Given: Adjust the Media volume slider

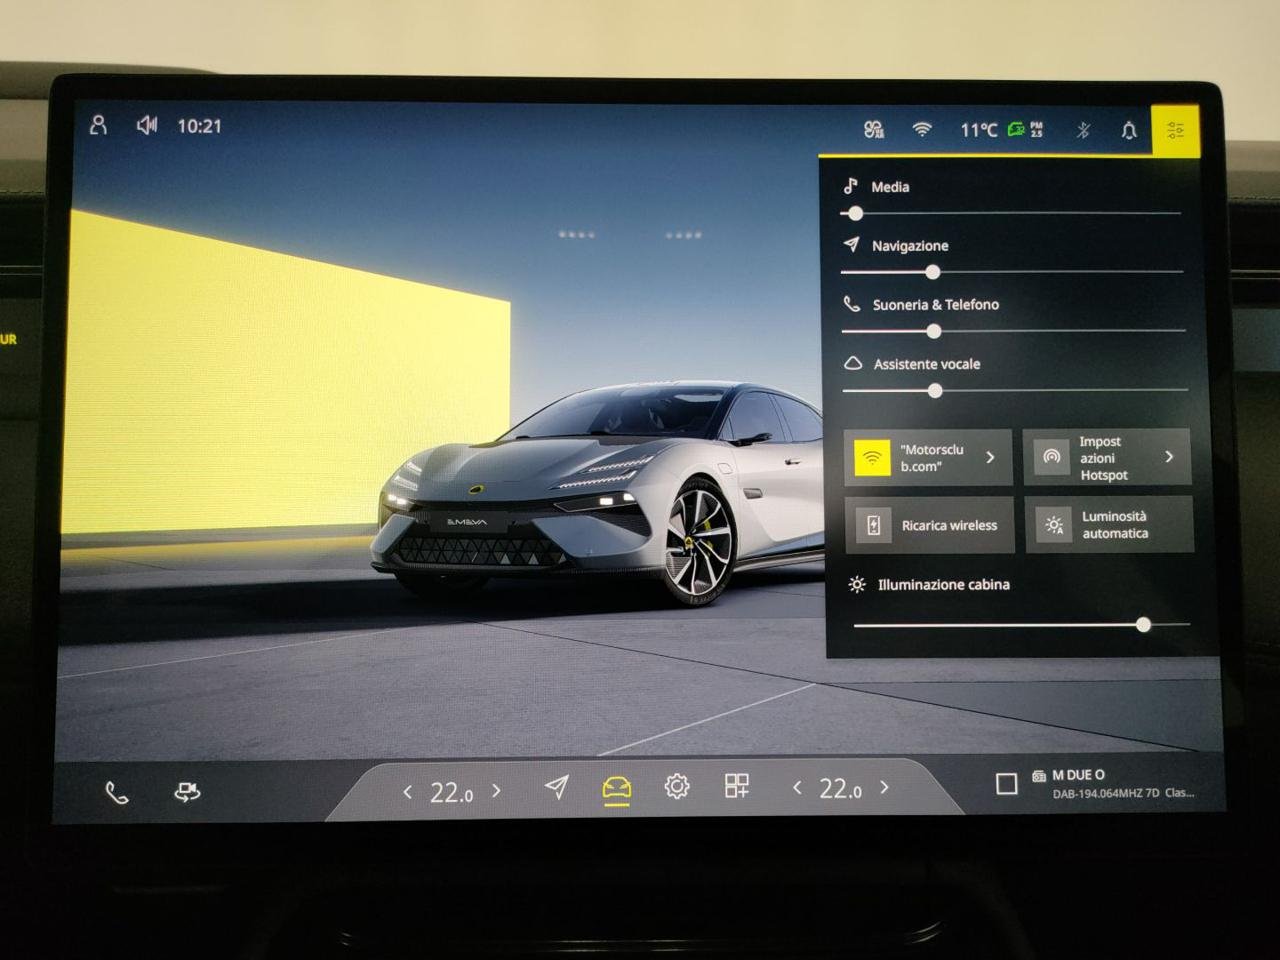Looking at the screenshot, I should [x=1012, y=213].
